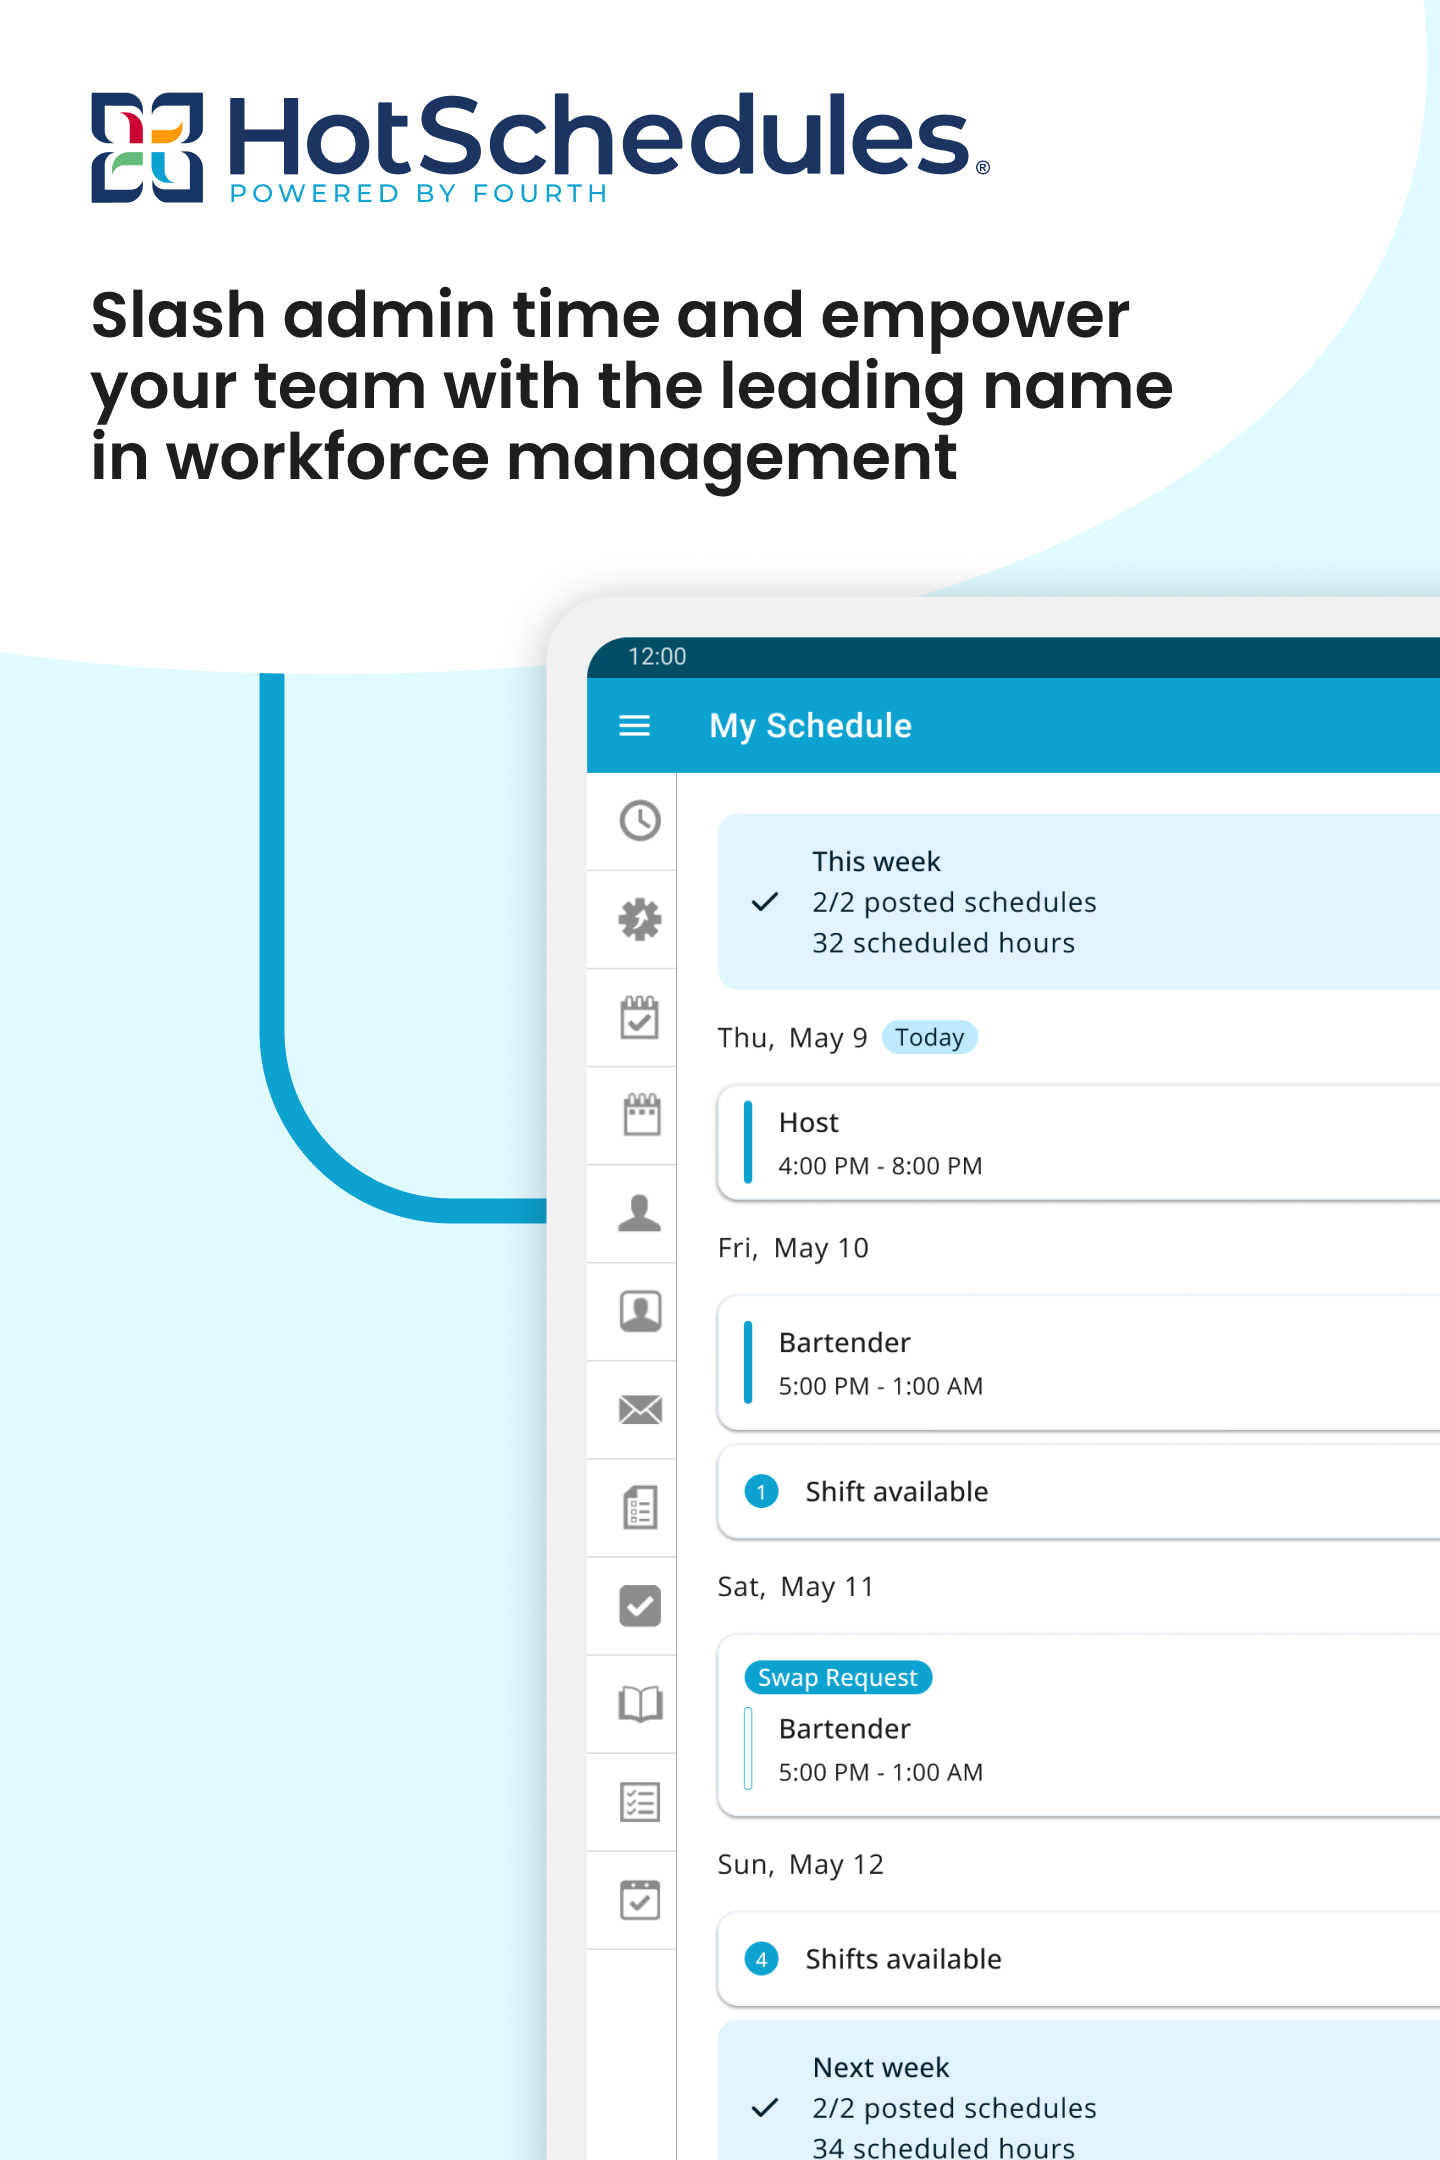
Task: Open the document form sidebar icon
Action: coord(640,1507)
